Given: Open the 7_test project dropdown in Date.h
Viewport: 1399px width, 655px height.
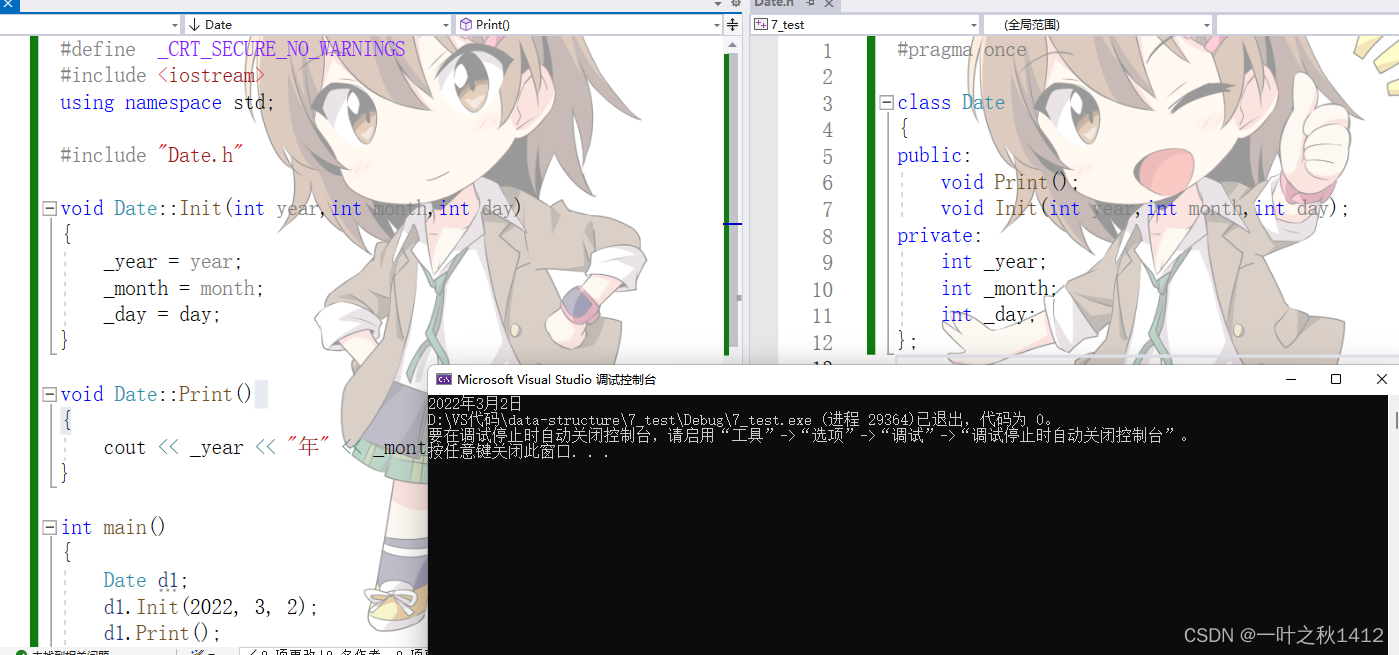Looking at the screenshot, I should tap(865, 25).
